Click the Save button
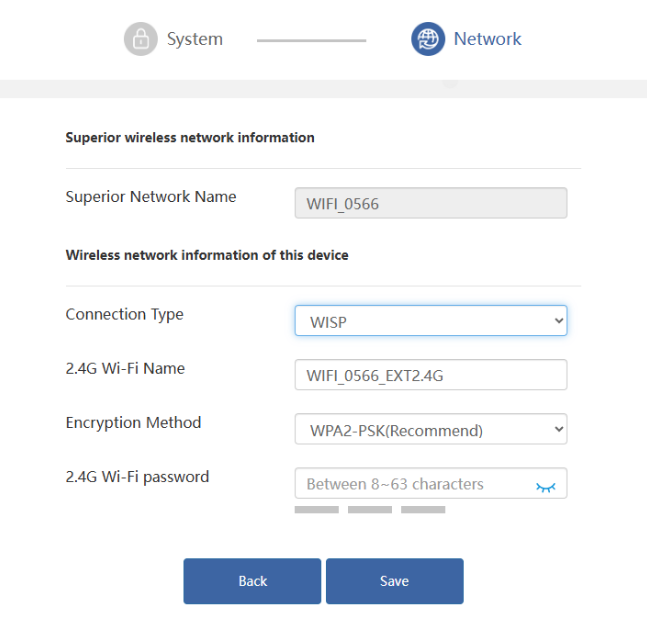The width and height of the screenshot is (647, 621). [x=394, y=581]
